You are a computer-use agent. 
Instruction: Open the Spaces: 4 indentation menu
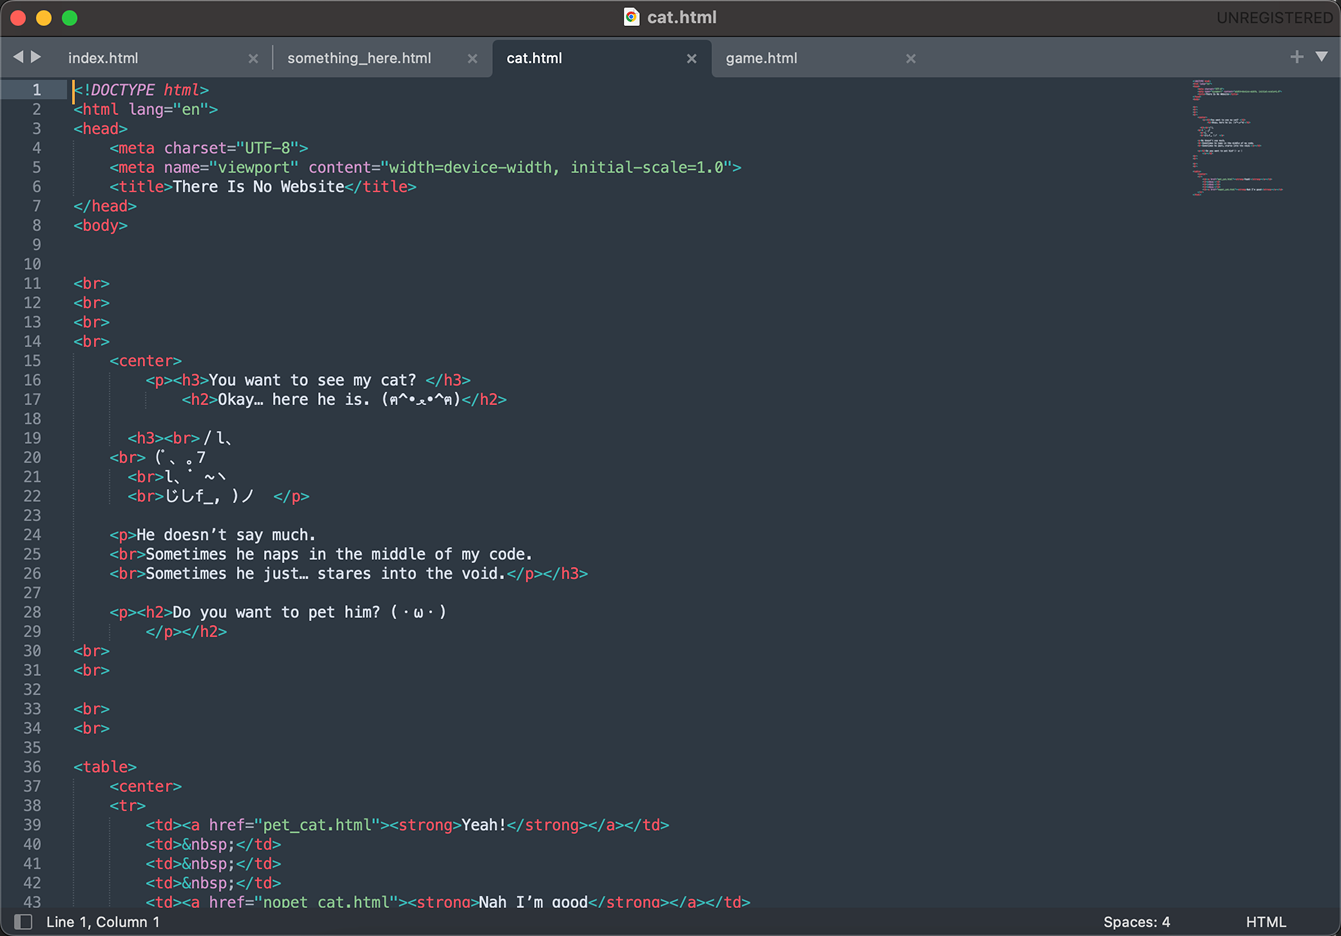(x=1136, y=922)
